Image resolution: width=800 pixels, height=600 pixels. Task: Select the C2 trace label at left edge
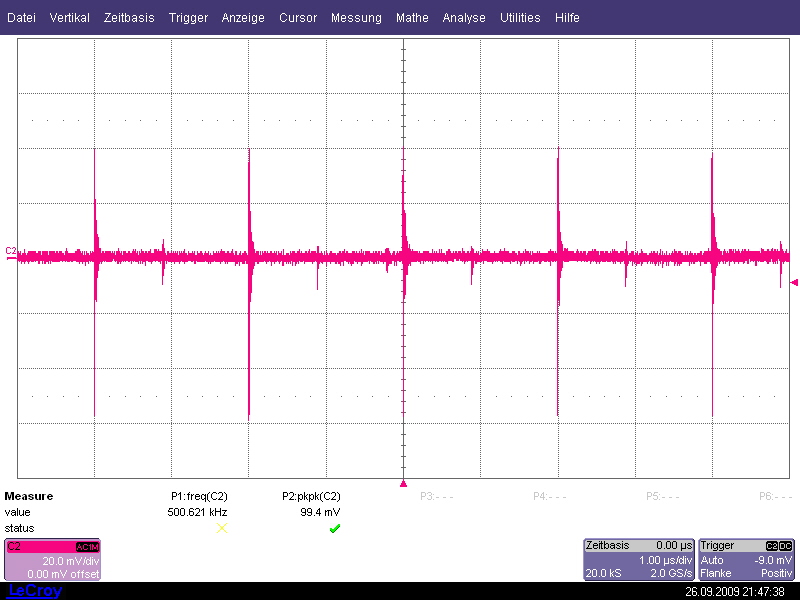[11, 251]
